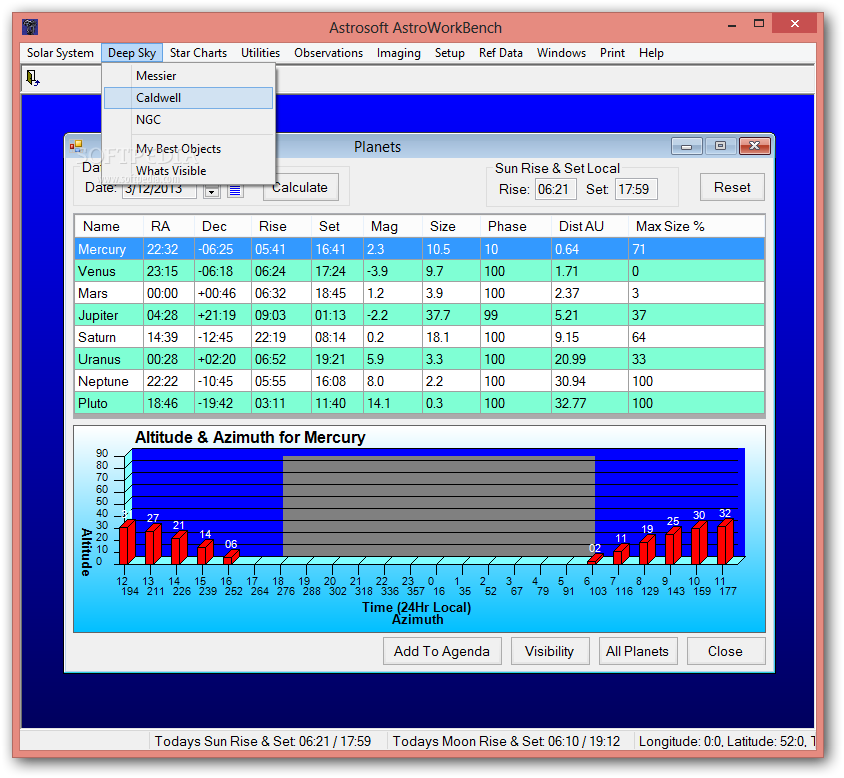
Task: Open the Star Charts menu
Action: pos(198,53)
